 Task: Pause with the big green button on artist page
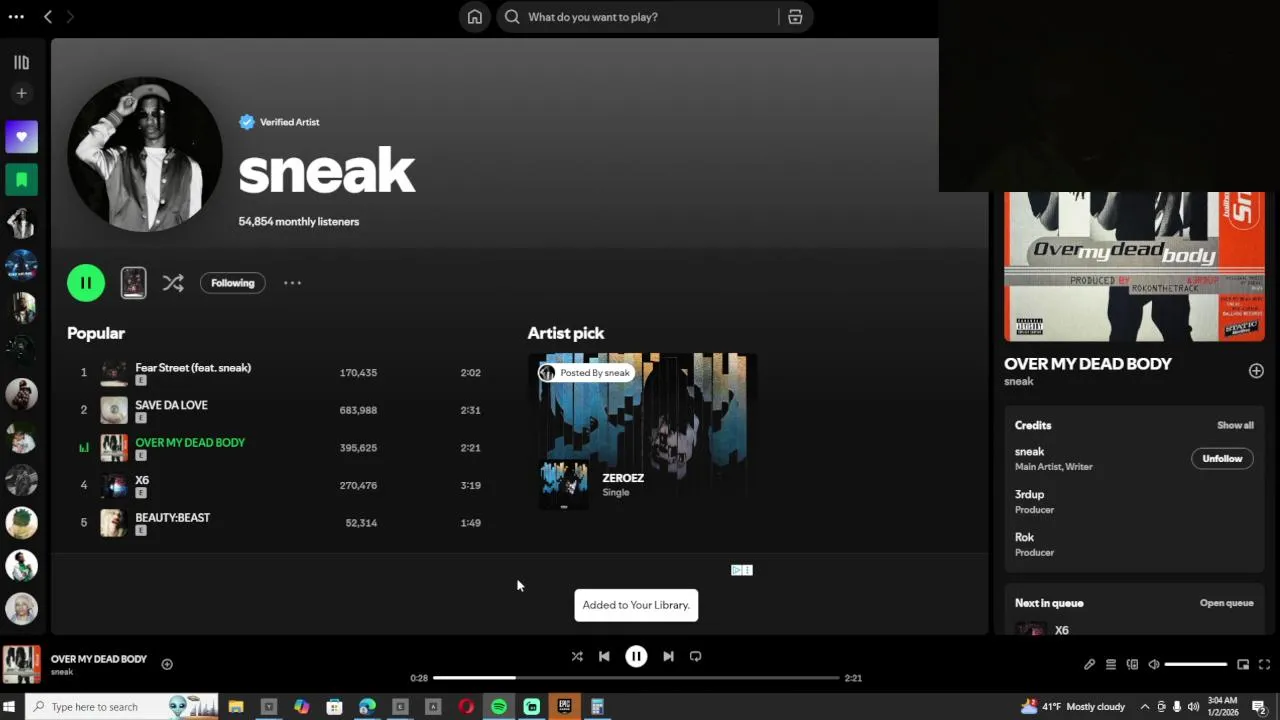86,283
